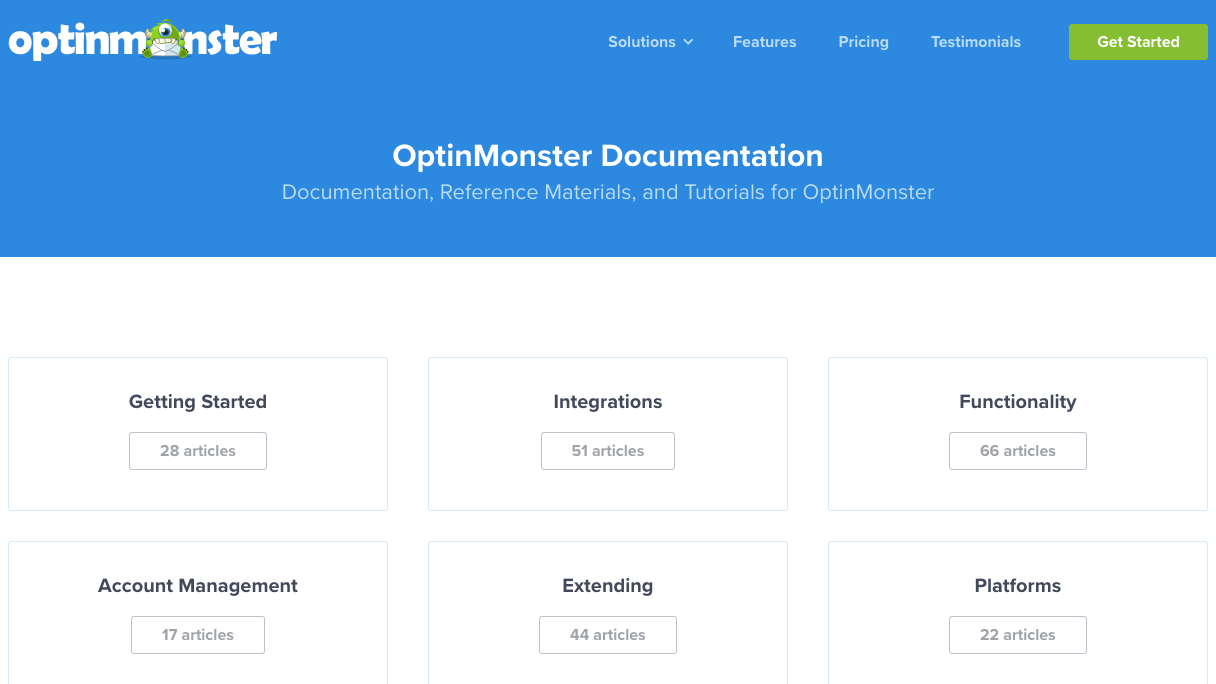
Task: View the 44 articles button
Action: click(x=608, y=635)
